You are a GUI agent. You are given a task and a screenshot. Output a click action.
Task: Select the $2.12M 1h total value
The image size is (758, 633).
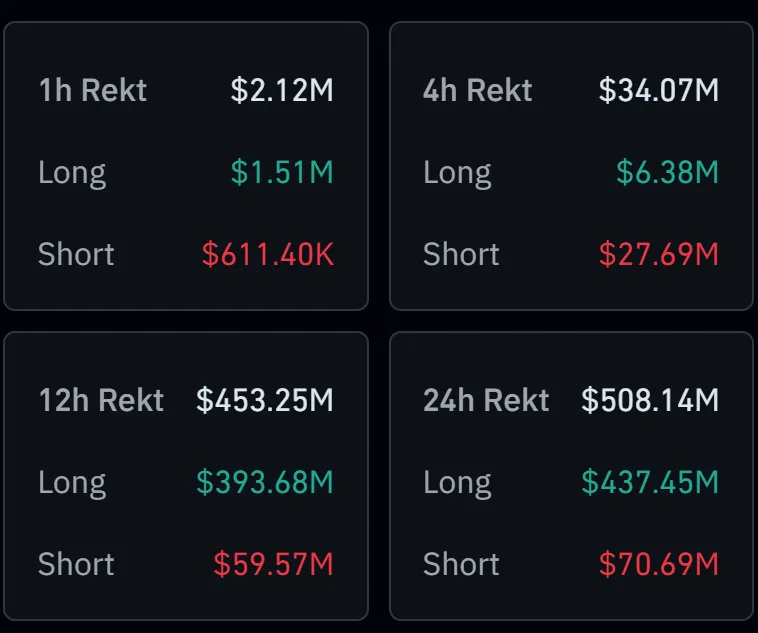coord(282,90)
